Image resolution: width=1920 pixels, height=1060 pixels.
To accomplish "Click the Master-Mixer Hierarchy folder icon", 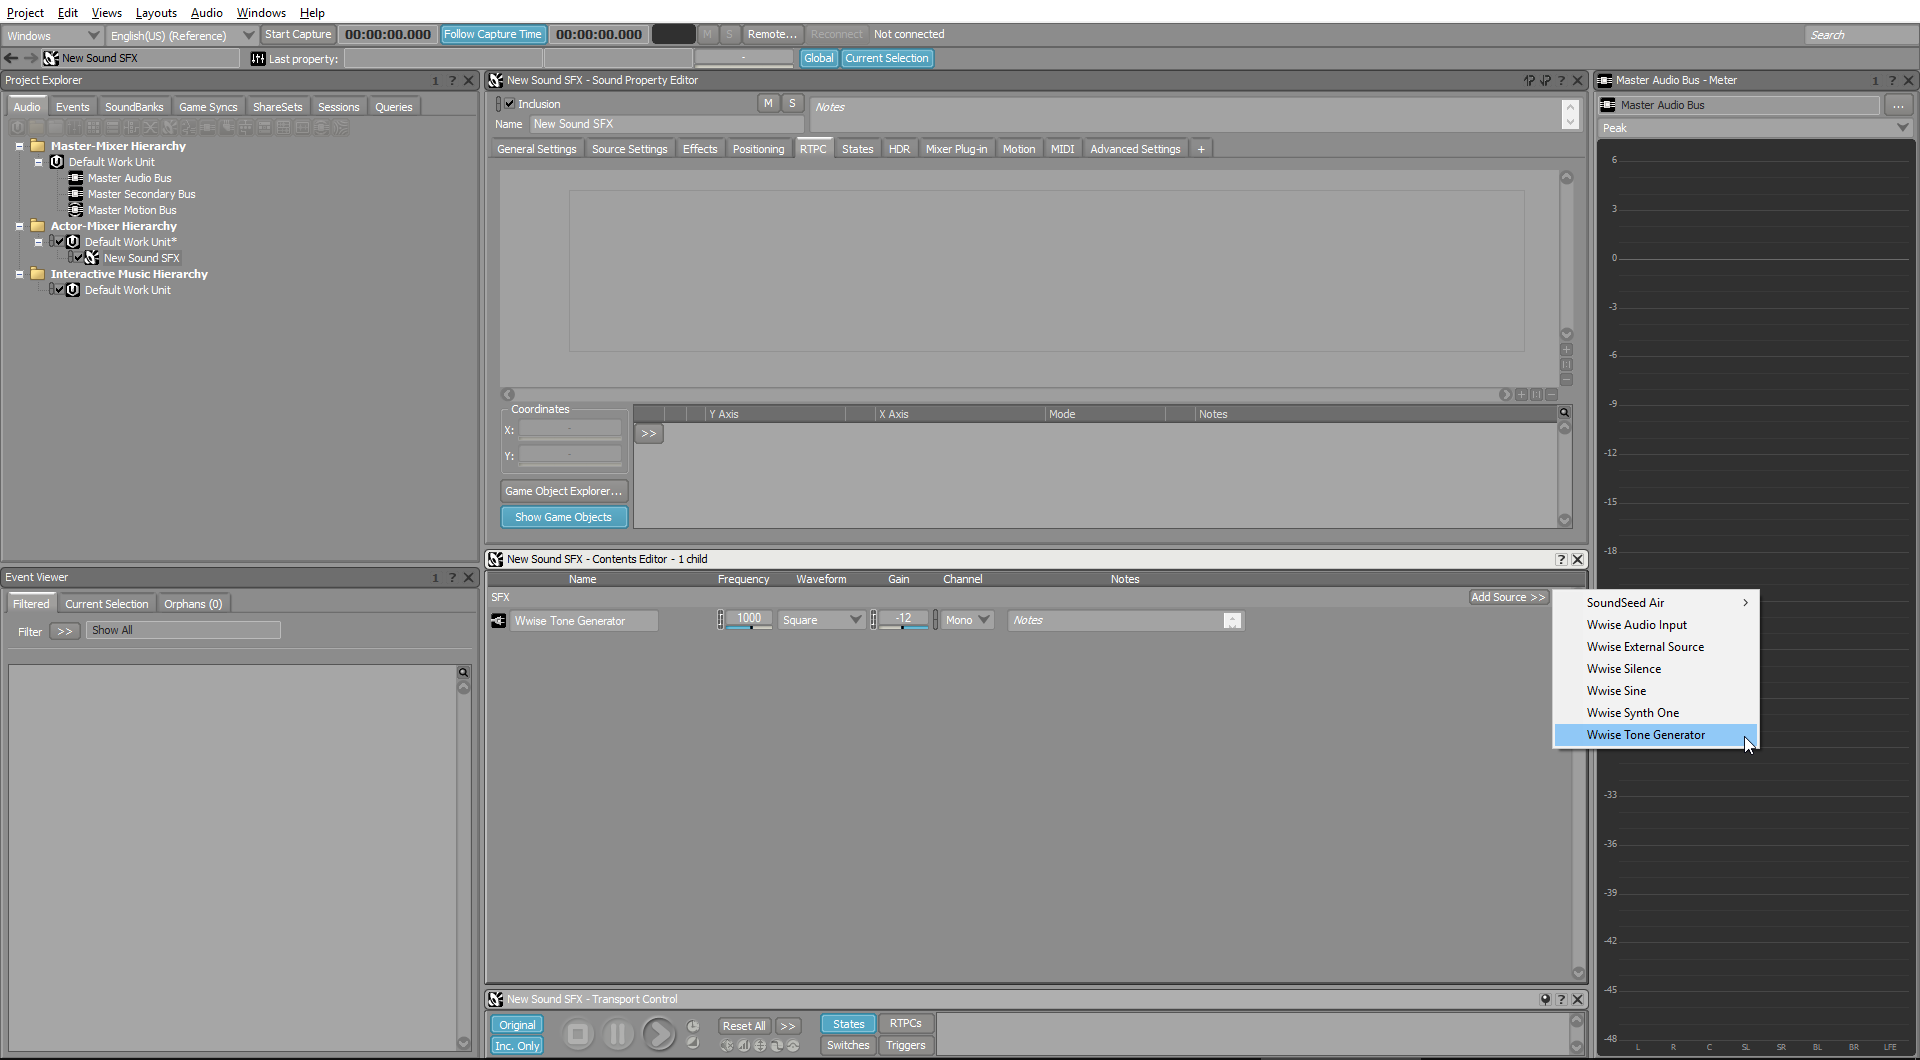I will coord(38,146).
